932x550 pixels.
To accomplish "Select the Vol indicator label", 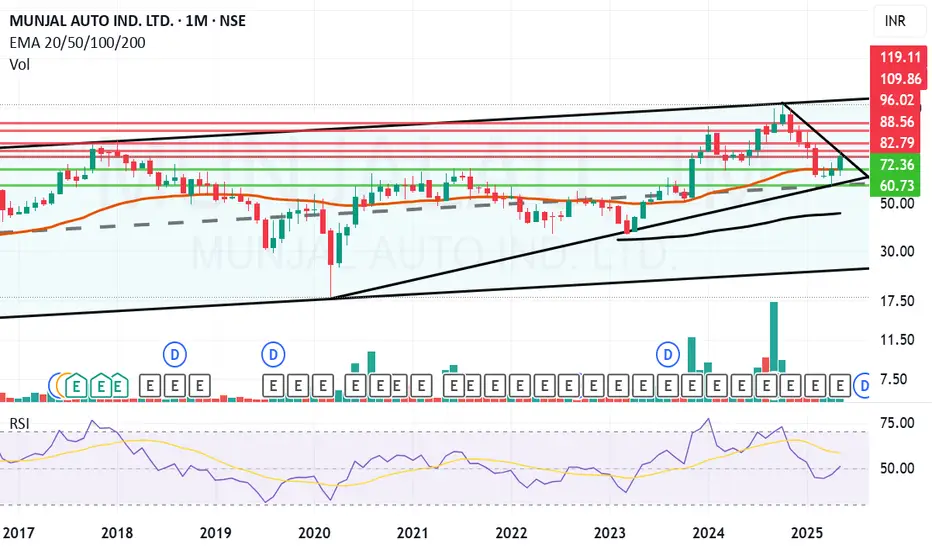I will (x=20, y=64).
